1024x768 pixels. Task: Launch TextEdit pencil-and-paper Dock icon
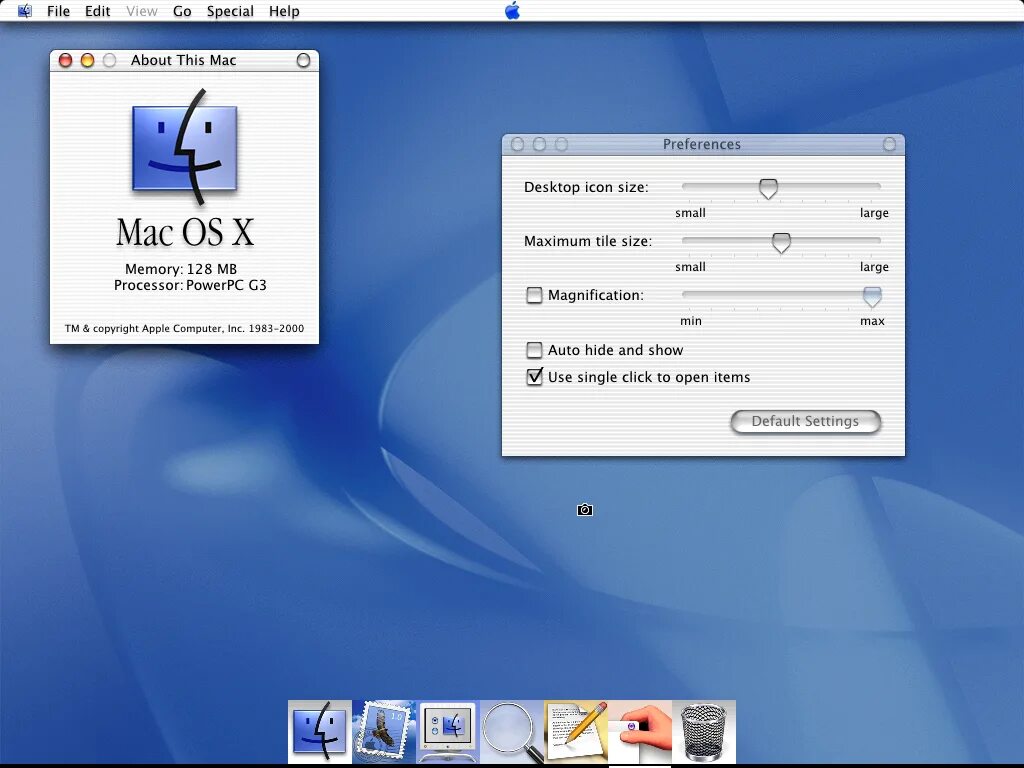[x=575, y=731]
